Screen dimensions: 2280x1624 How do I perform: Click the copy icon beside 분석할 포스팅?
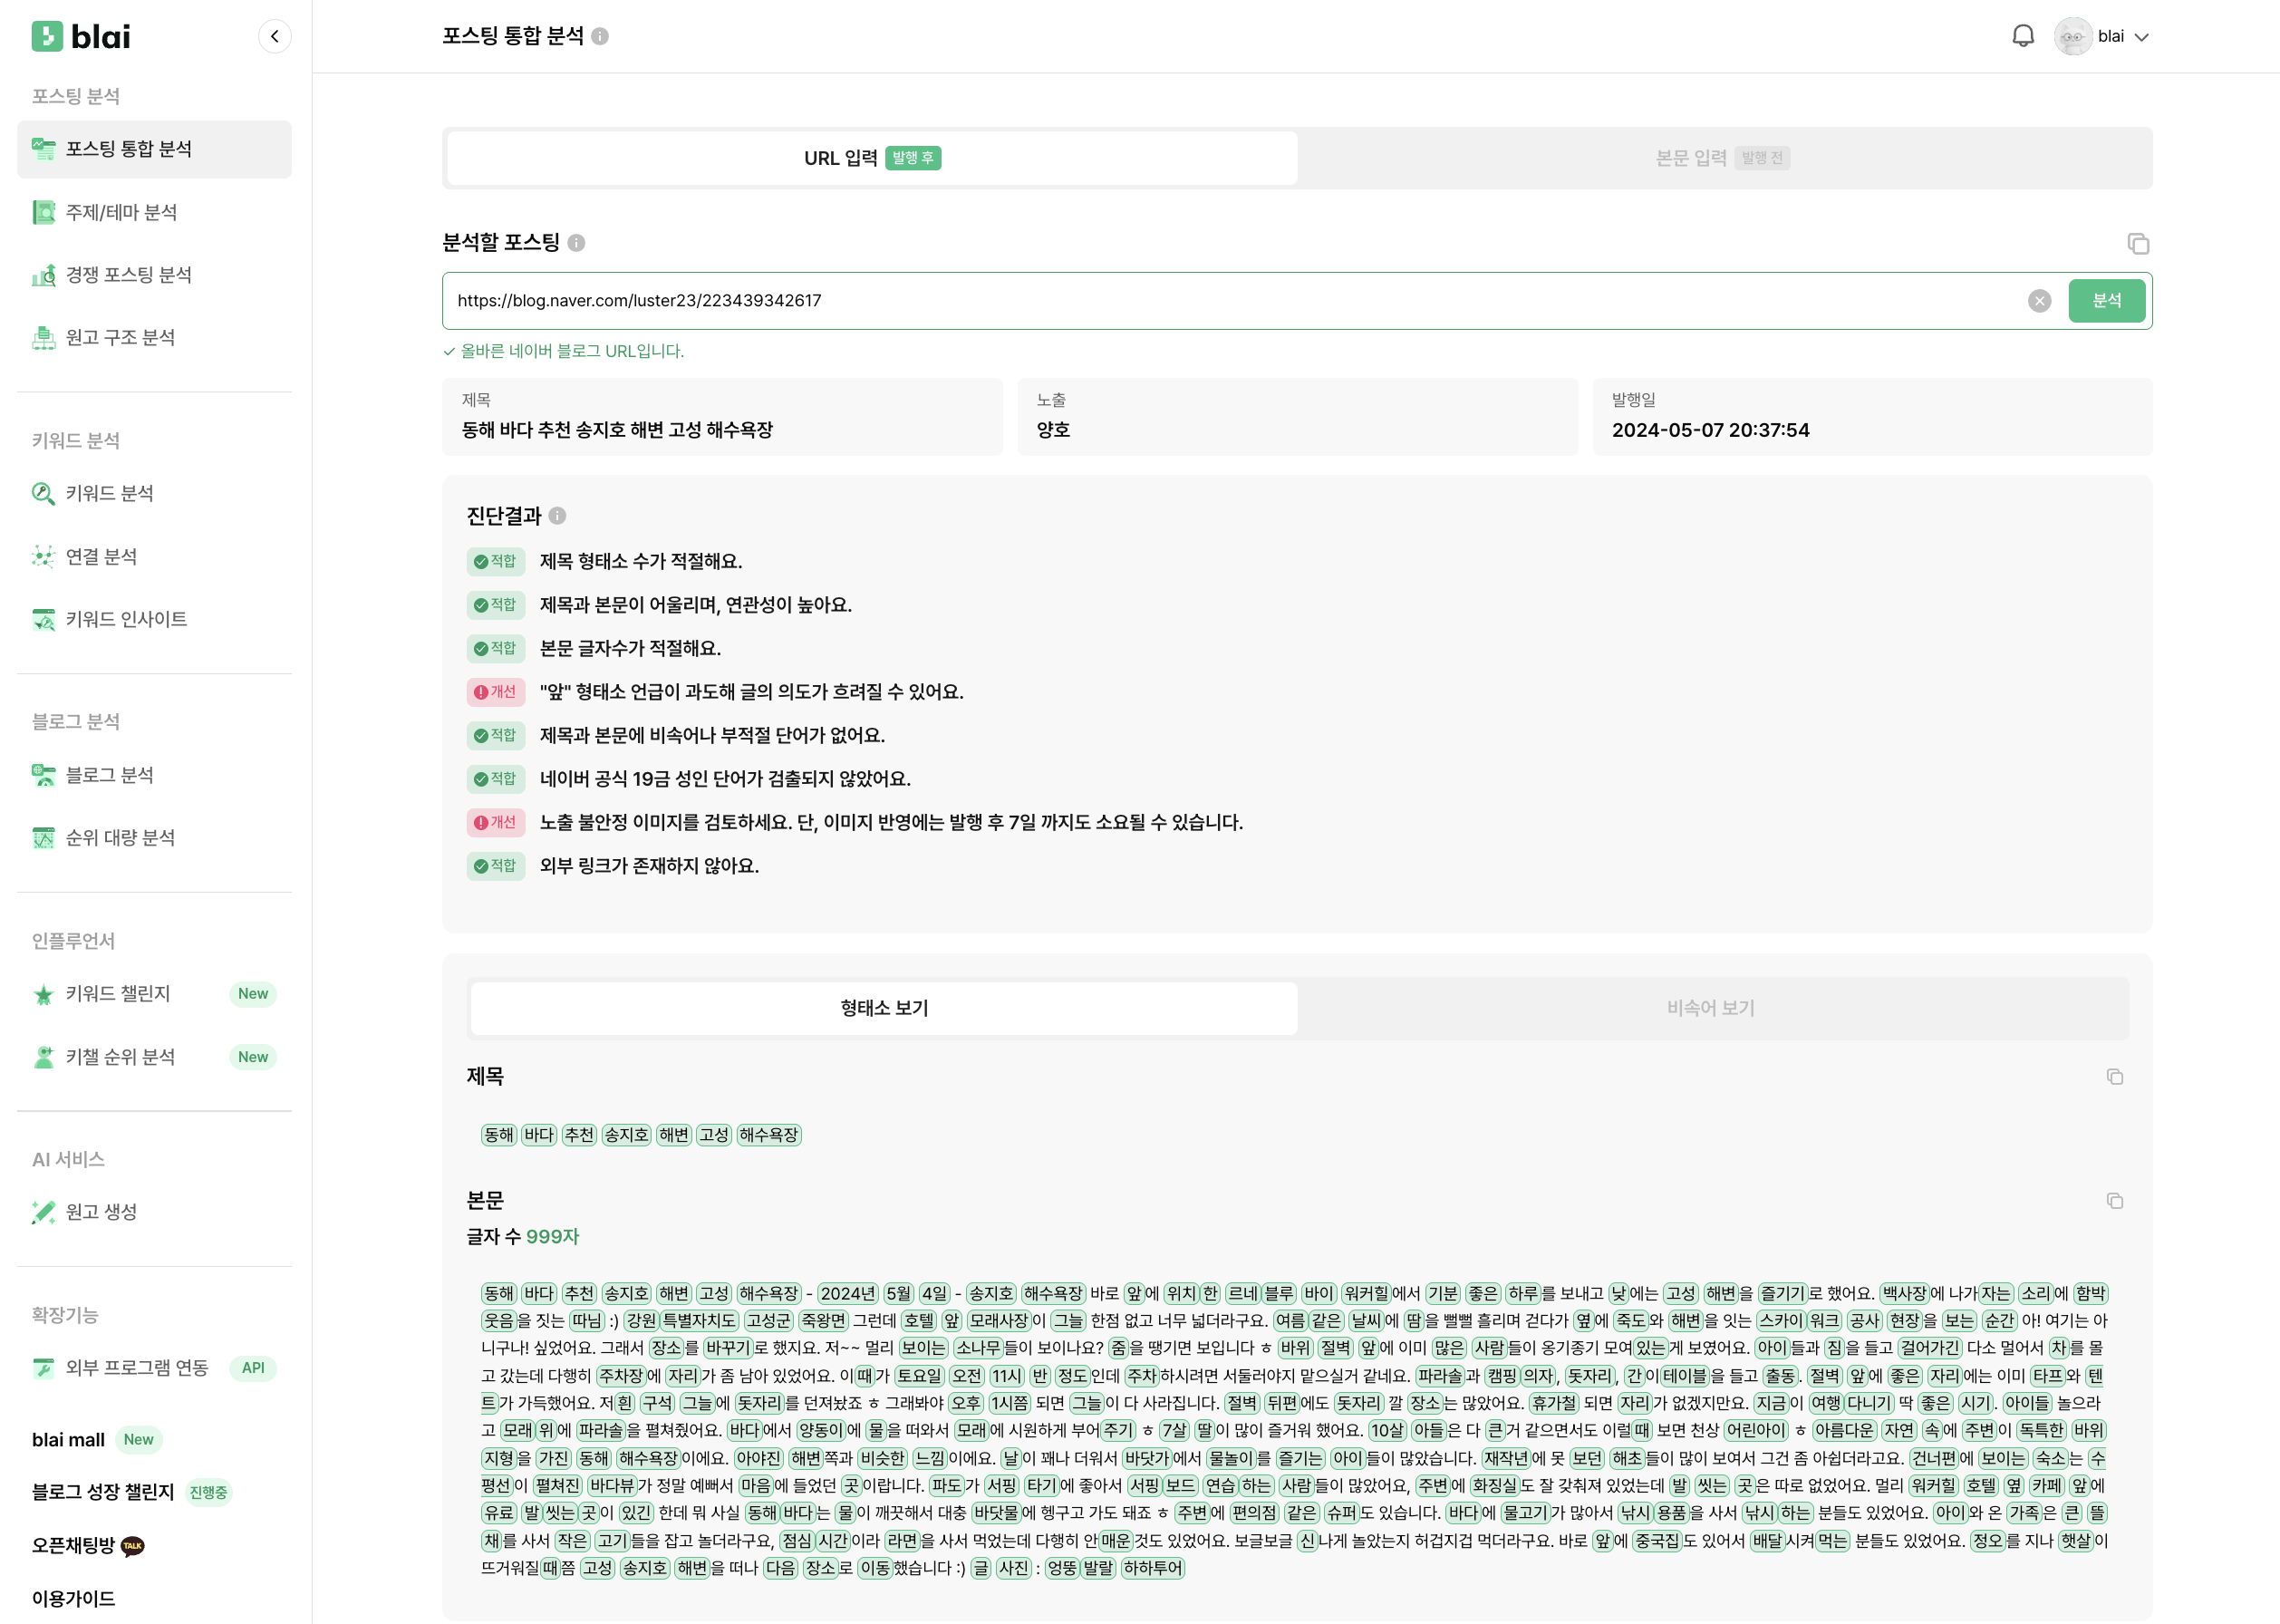pyautogui.click(x=2138, y=244)
